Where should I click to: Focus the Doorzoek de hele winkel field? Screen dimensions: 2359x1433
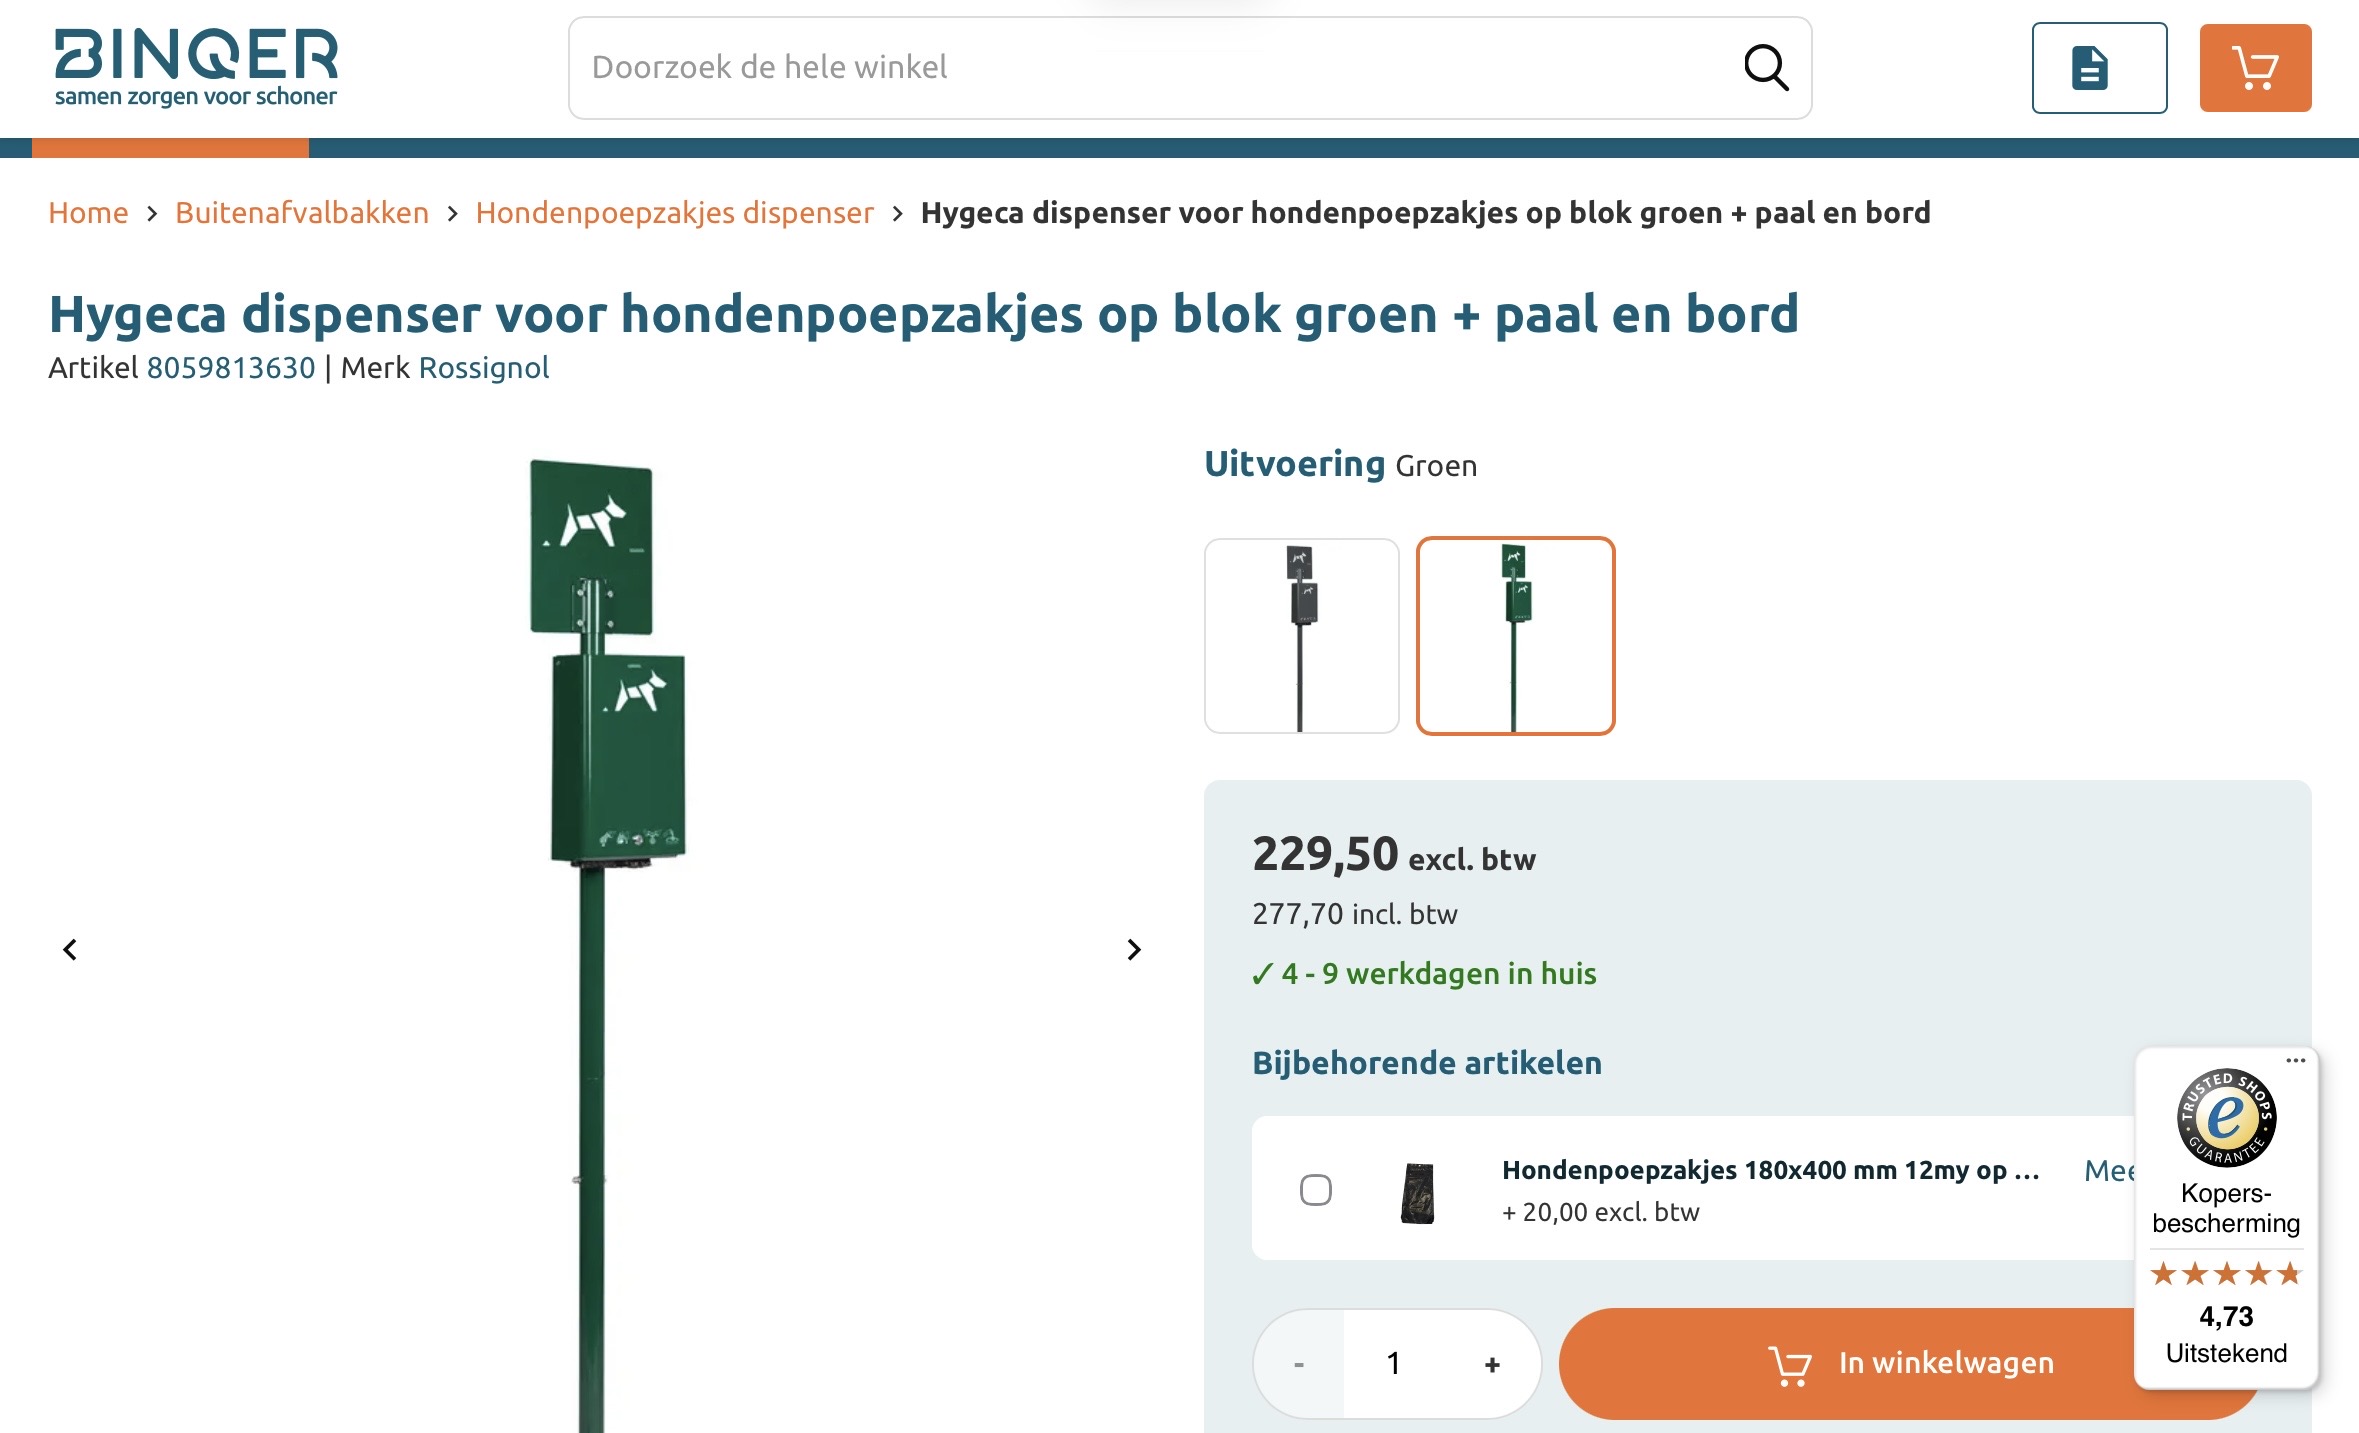pos(1150,68)
